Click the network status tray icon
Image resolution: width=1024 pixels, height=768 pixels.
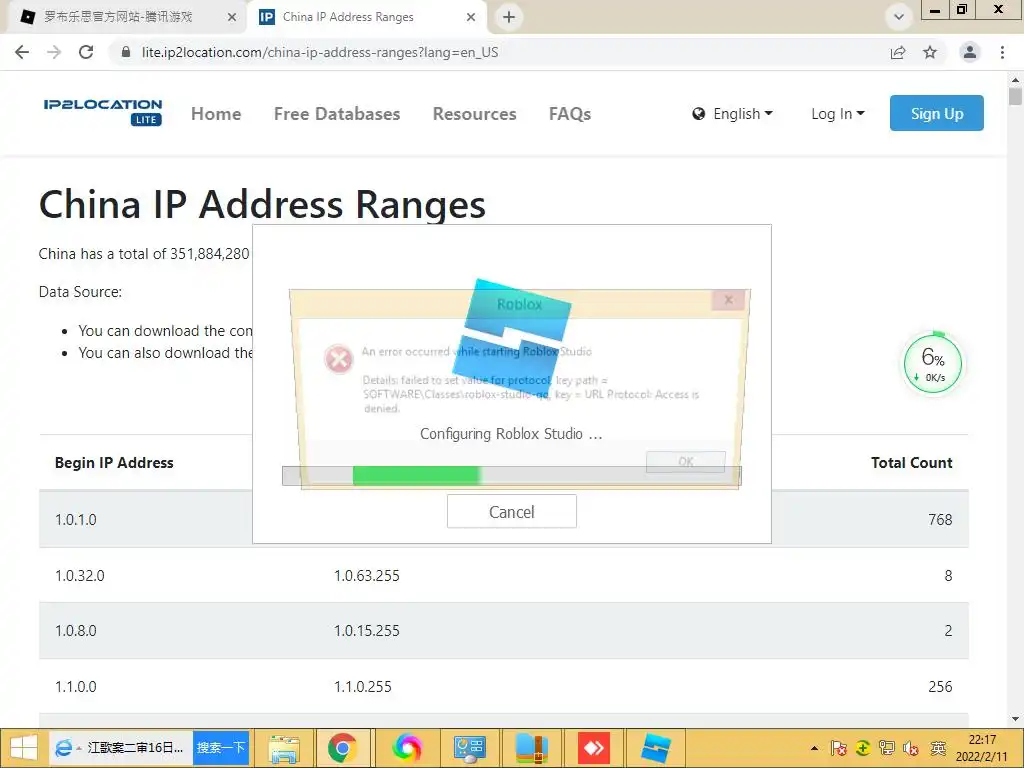point(887,748)
